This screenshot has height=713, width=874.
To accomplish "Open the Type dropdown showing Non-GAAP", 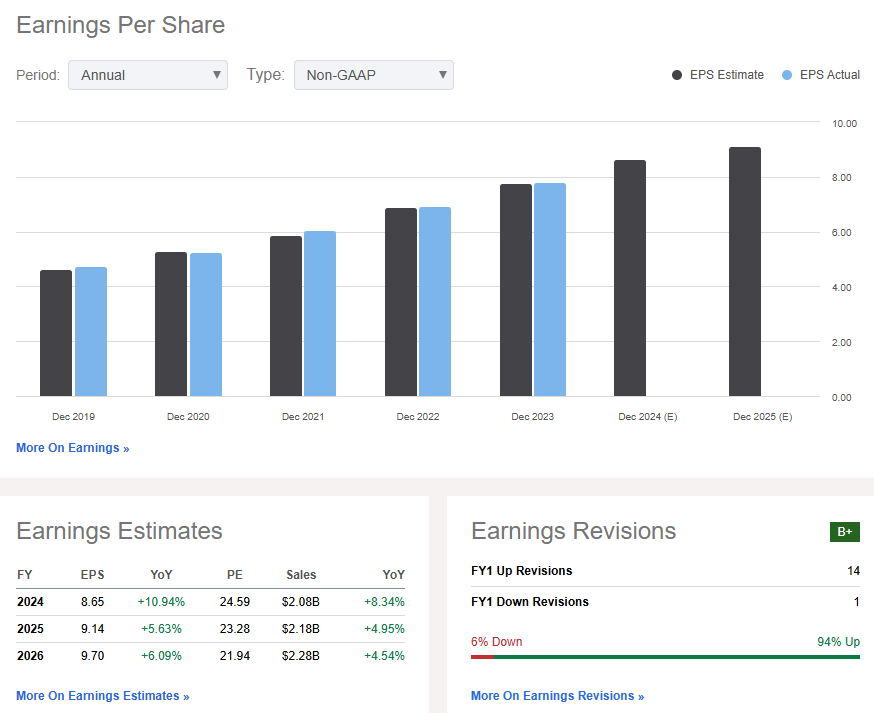I will (373, 75).
